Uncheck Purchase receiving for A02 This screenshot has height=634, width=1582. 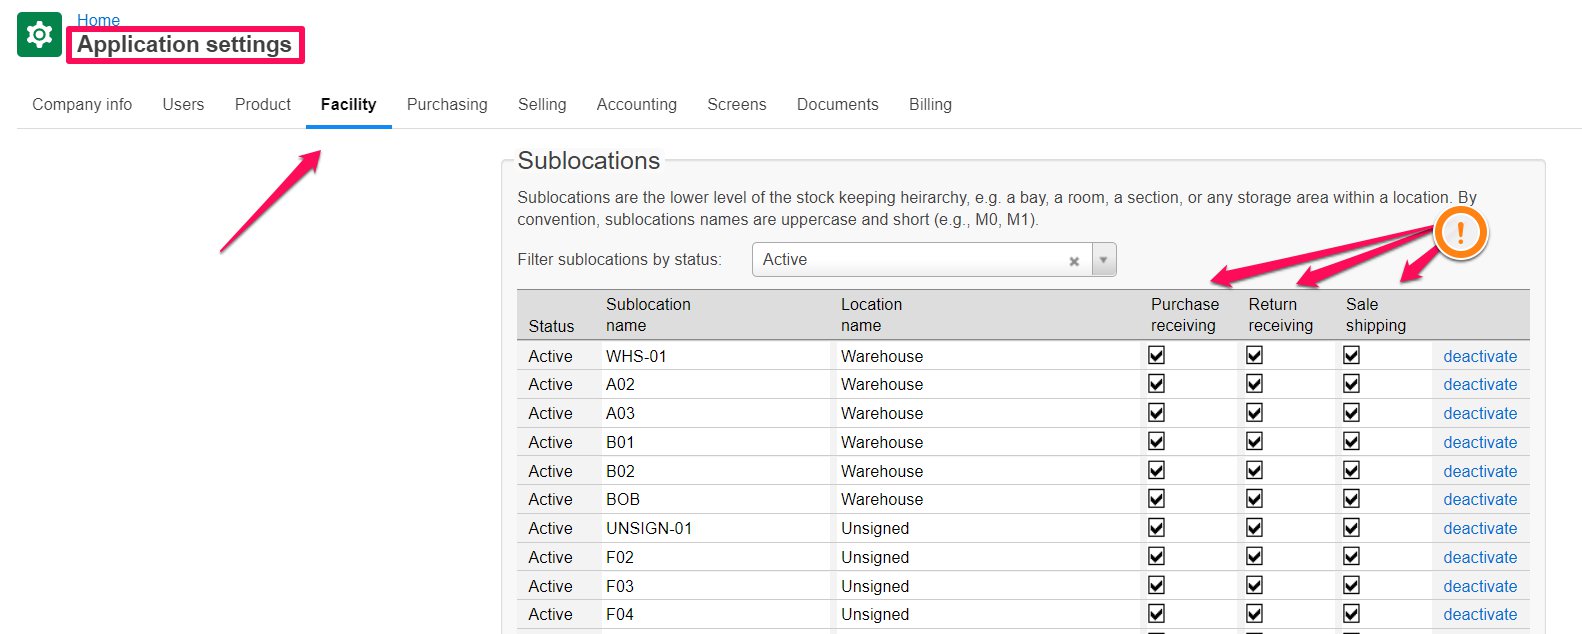[1157, 383]
